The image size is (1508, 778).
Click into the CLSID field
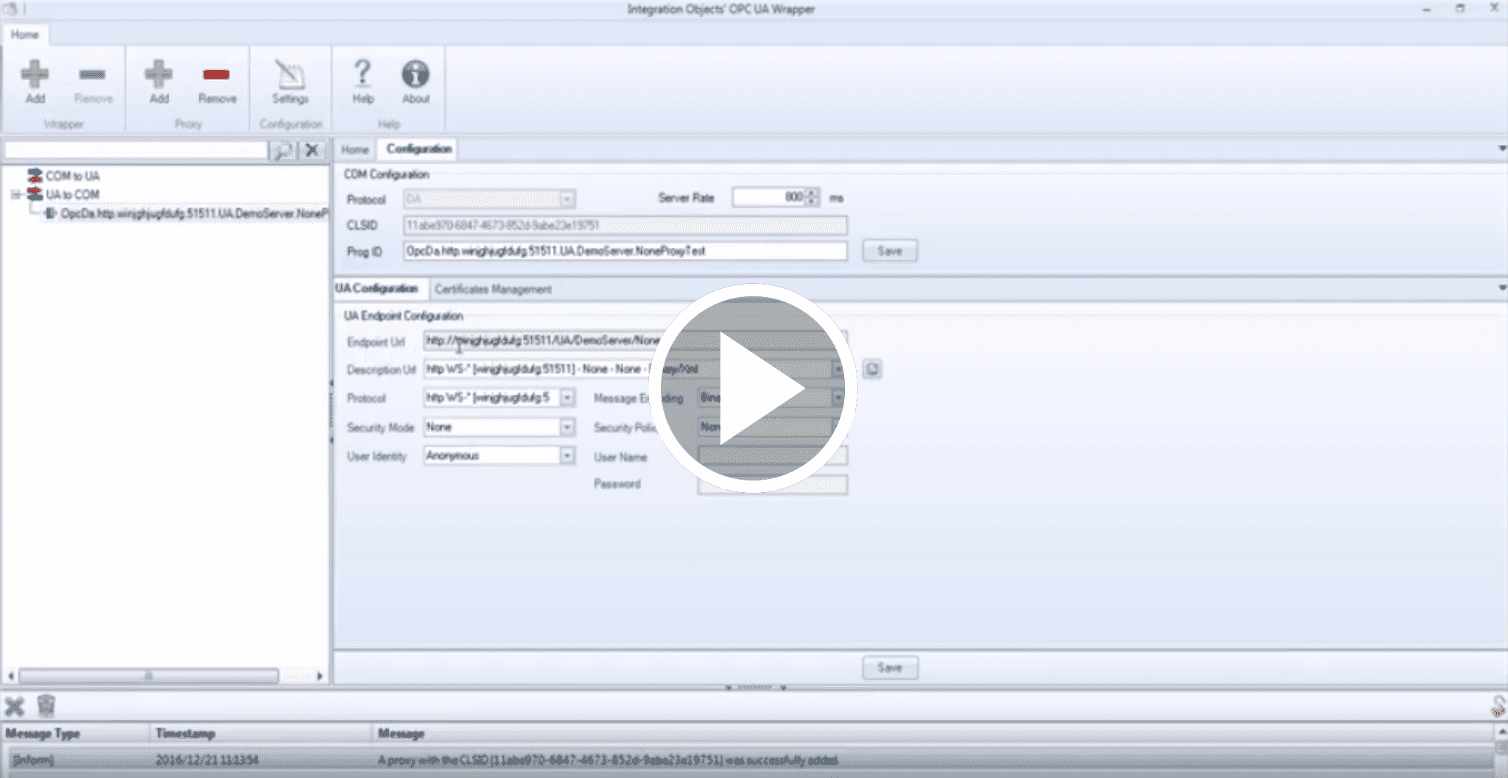click(625, 225)
